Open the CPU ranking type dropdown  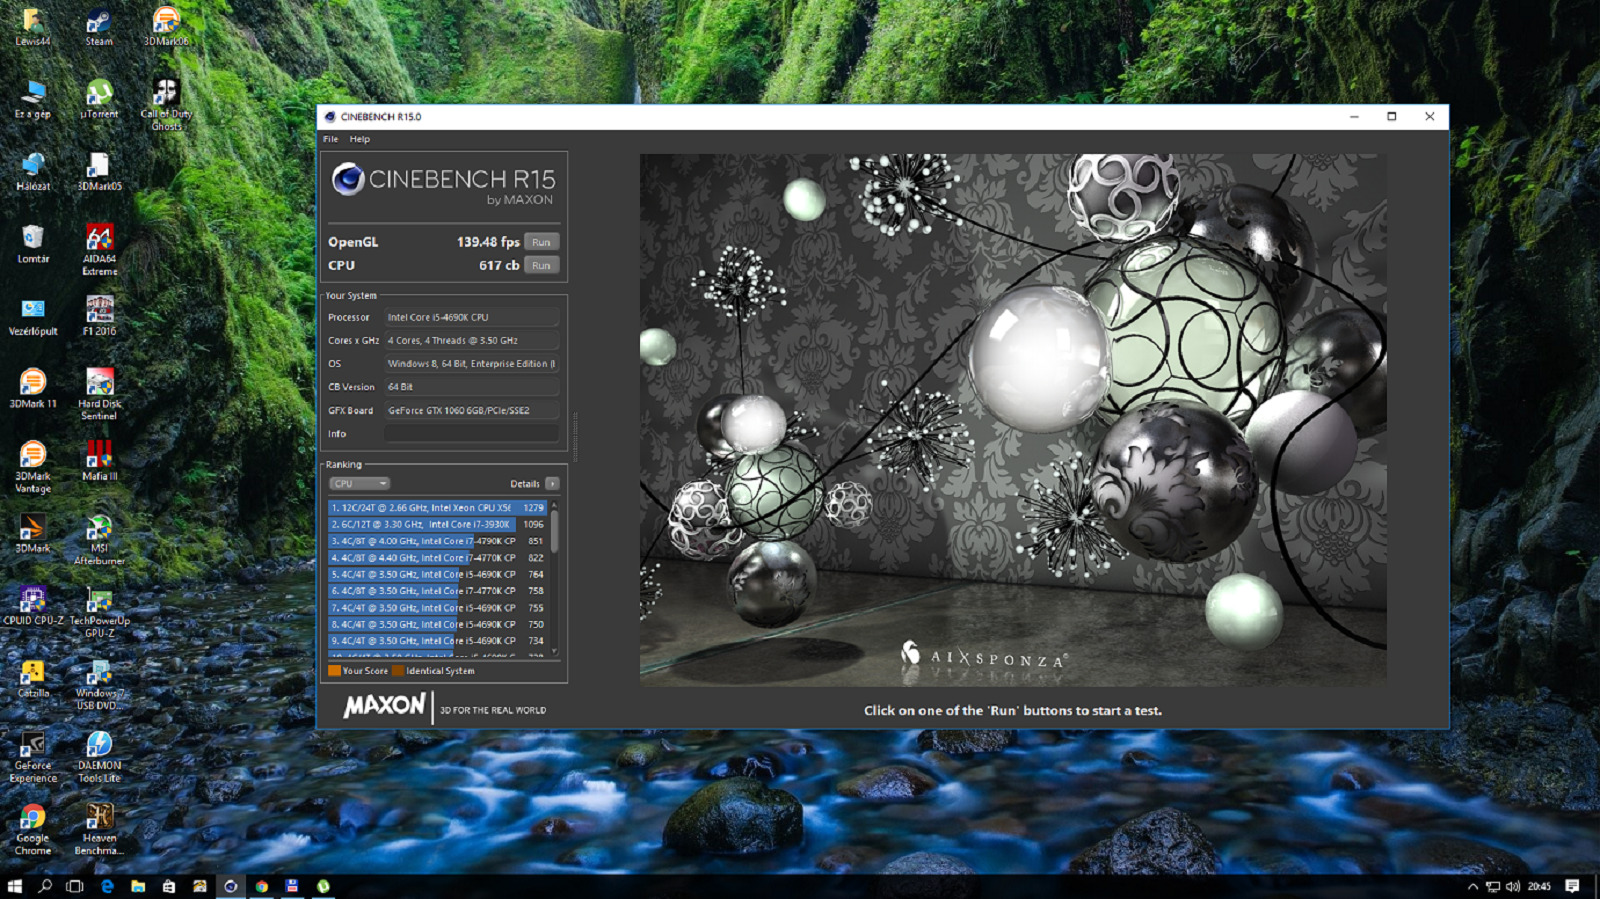(x=359, y=484)
